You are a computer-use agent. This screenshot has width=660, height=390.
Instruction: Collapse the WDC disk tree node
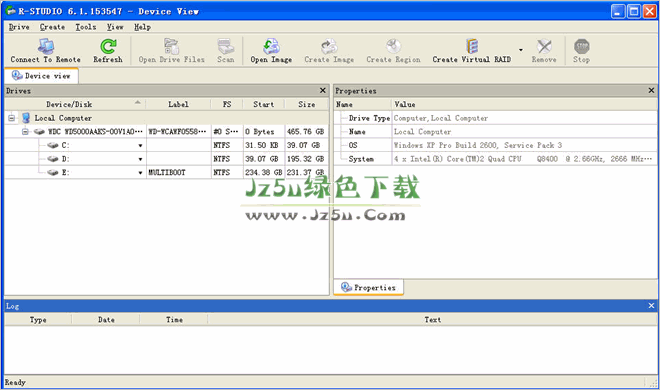point(25,132)
